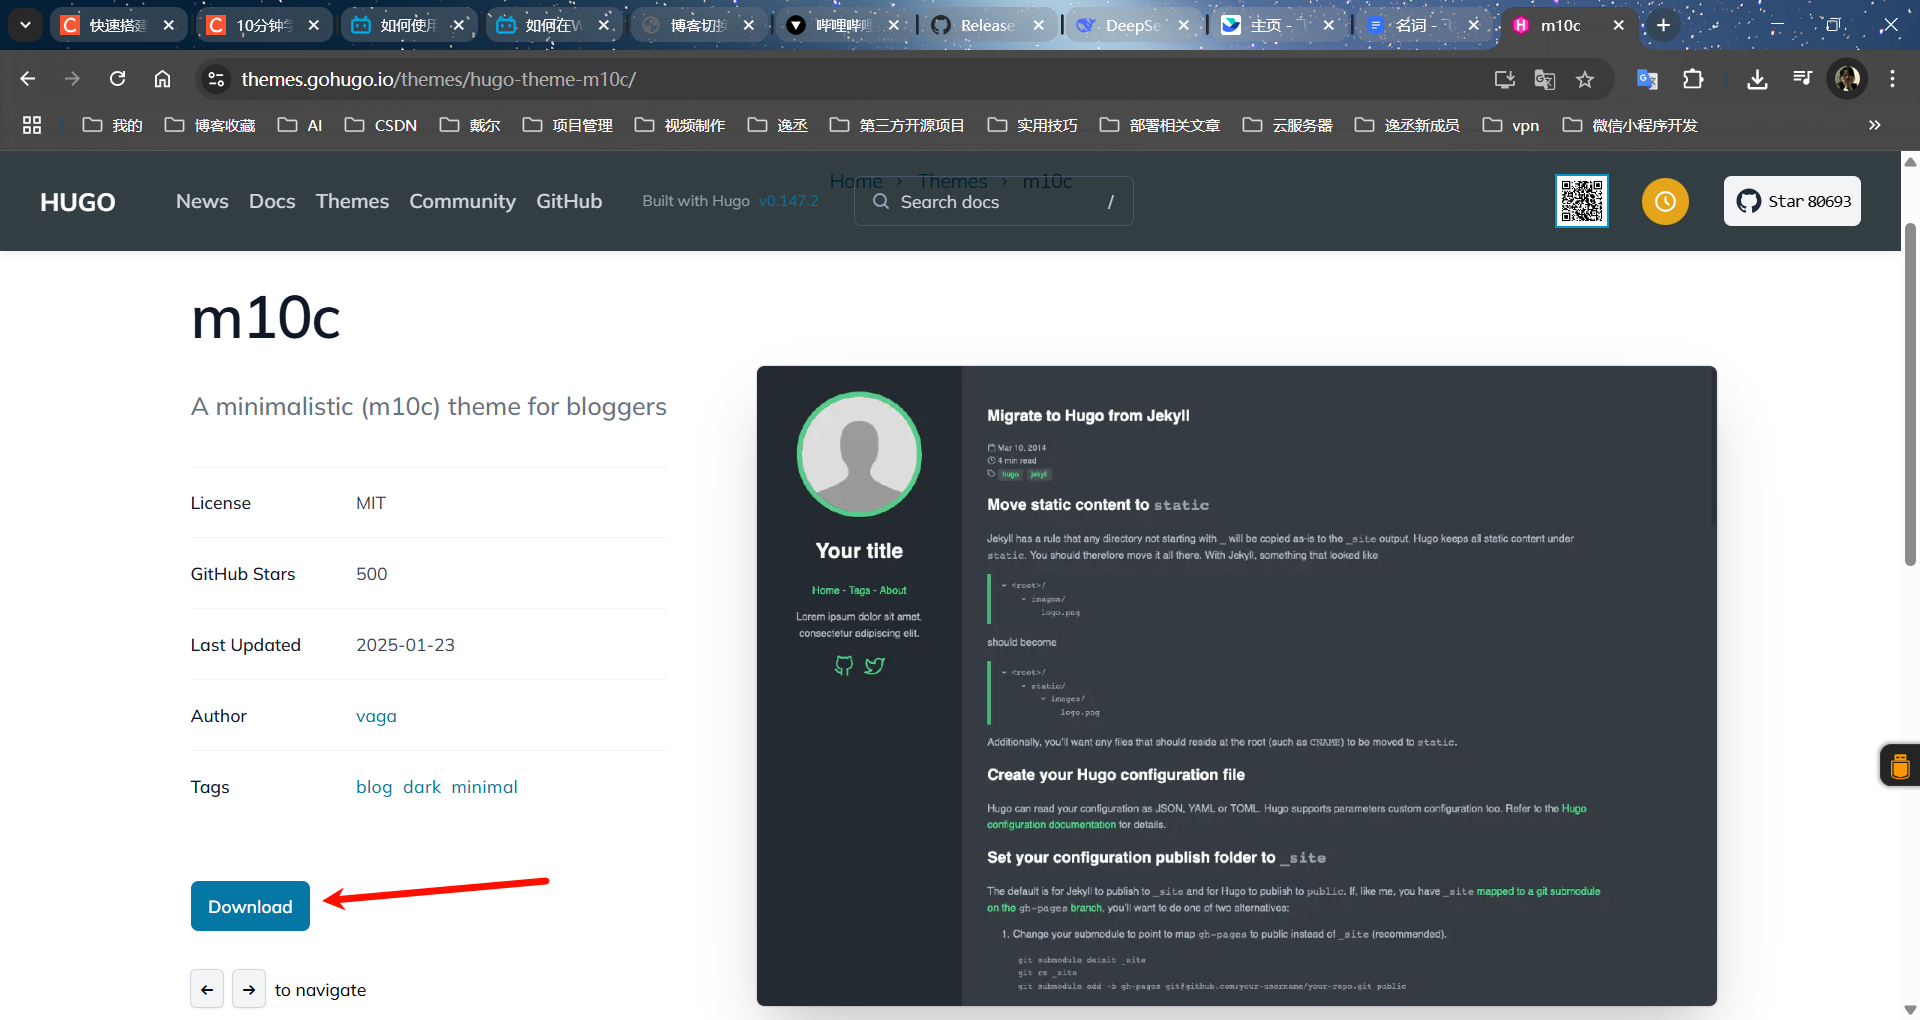
Task: Install page as app icon in address bar
Action: click(1504, 79)
